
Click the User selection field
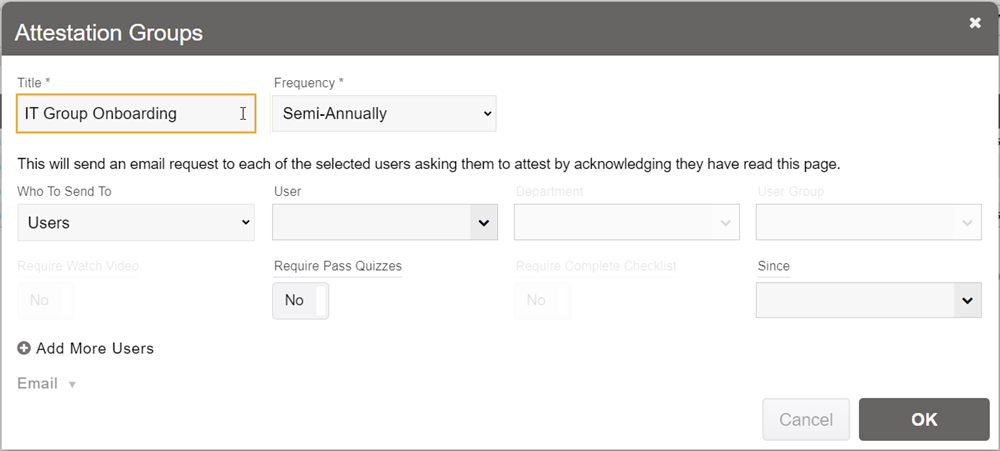[x=371, y=223]
